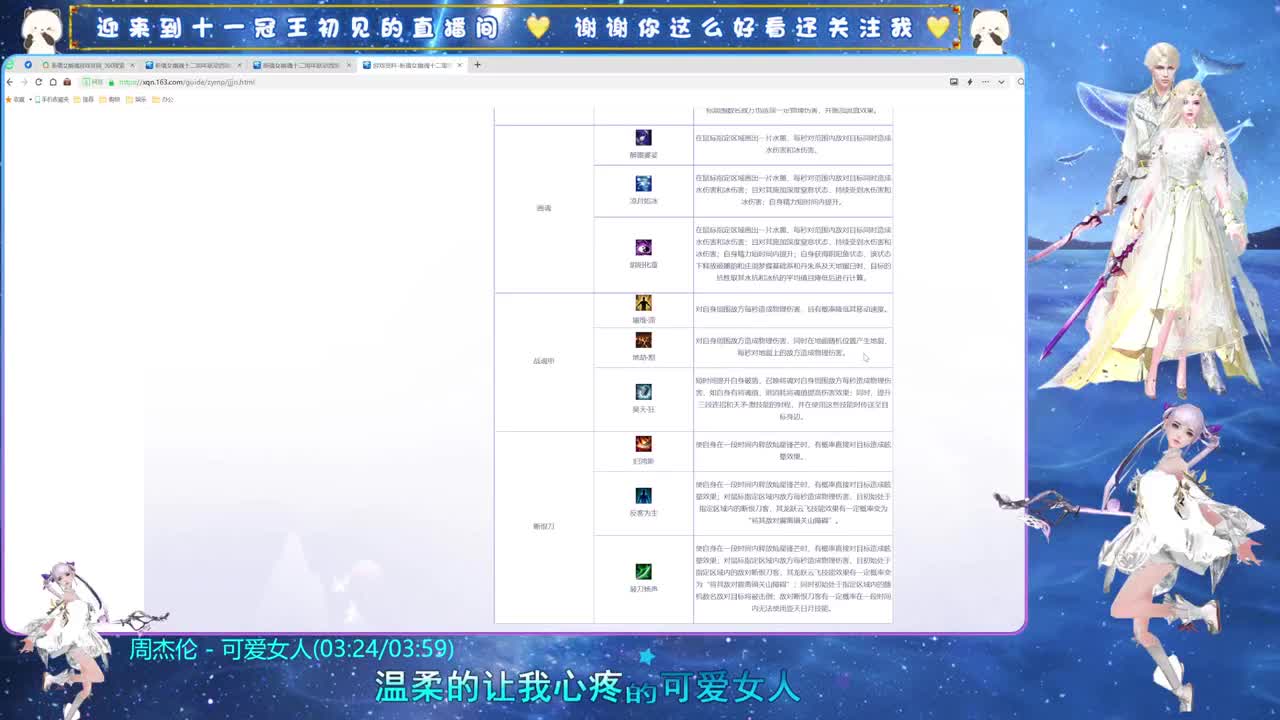Click the 反客为主 skill name
1280x720 pixels.
click(x=643, y=513)
